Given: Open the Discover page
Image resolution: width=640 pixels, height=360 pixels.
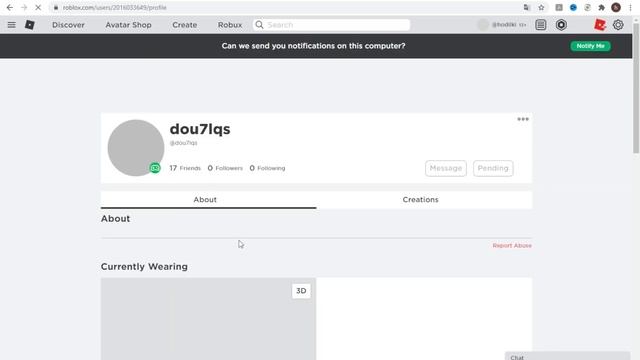Looking at the screenshot, I should tap(68, 25).
